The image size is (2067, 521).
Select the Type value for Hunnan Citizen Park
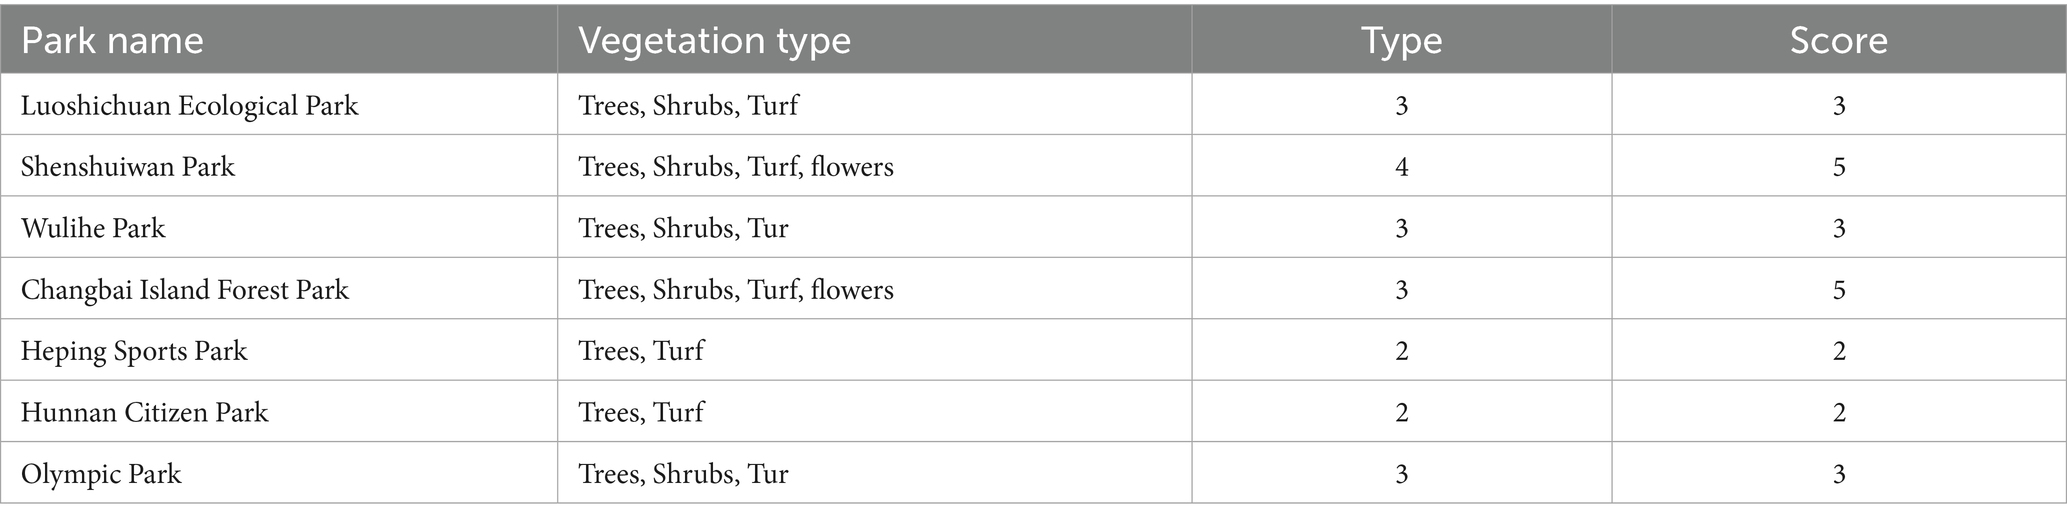[x=1401, y=412]
